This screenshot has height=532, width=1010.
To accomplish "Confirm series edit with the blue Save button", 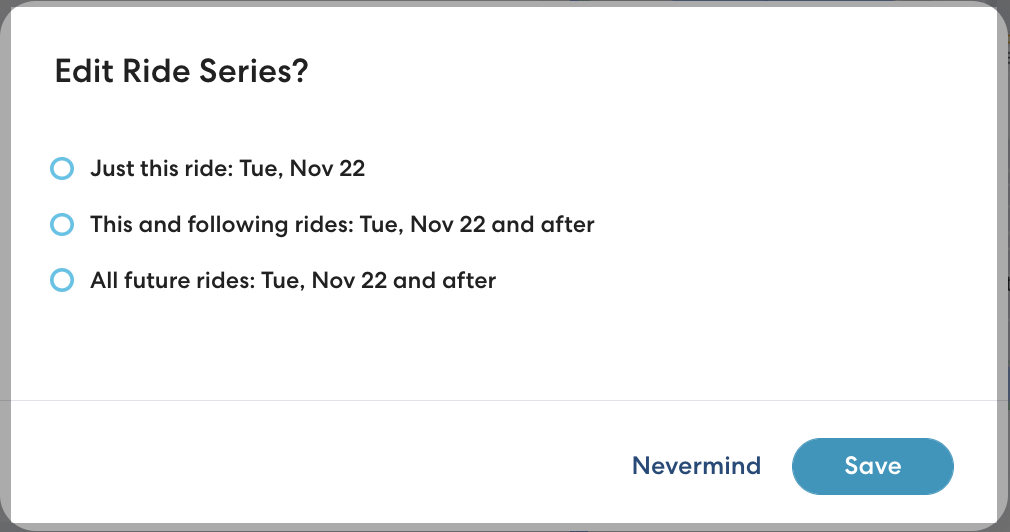I will point(872,466).
